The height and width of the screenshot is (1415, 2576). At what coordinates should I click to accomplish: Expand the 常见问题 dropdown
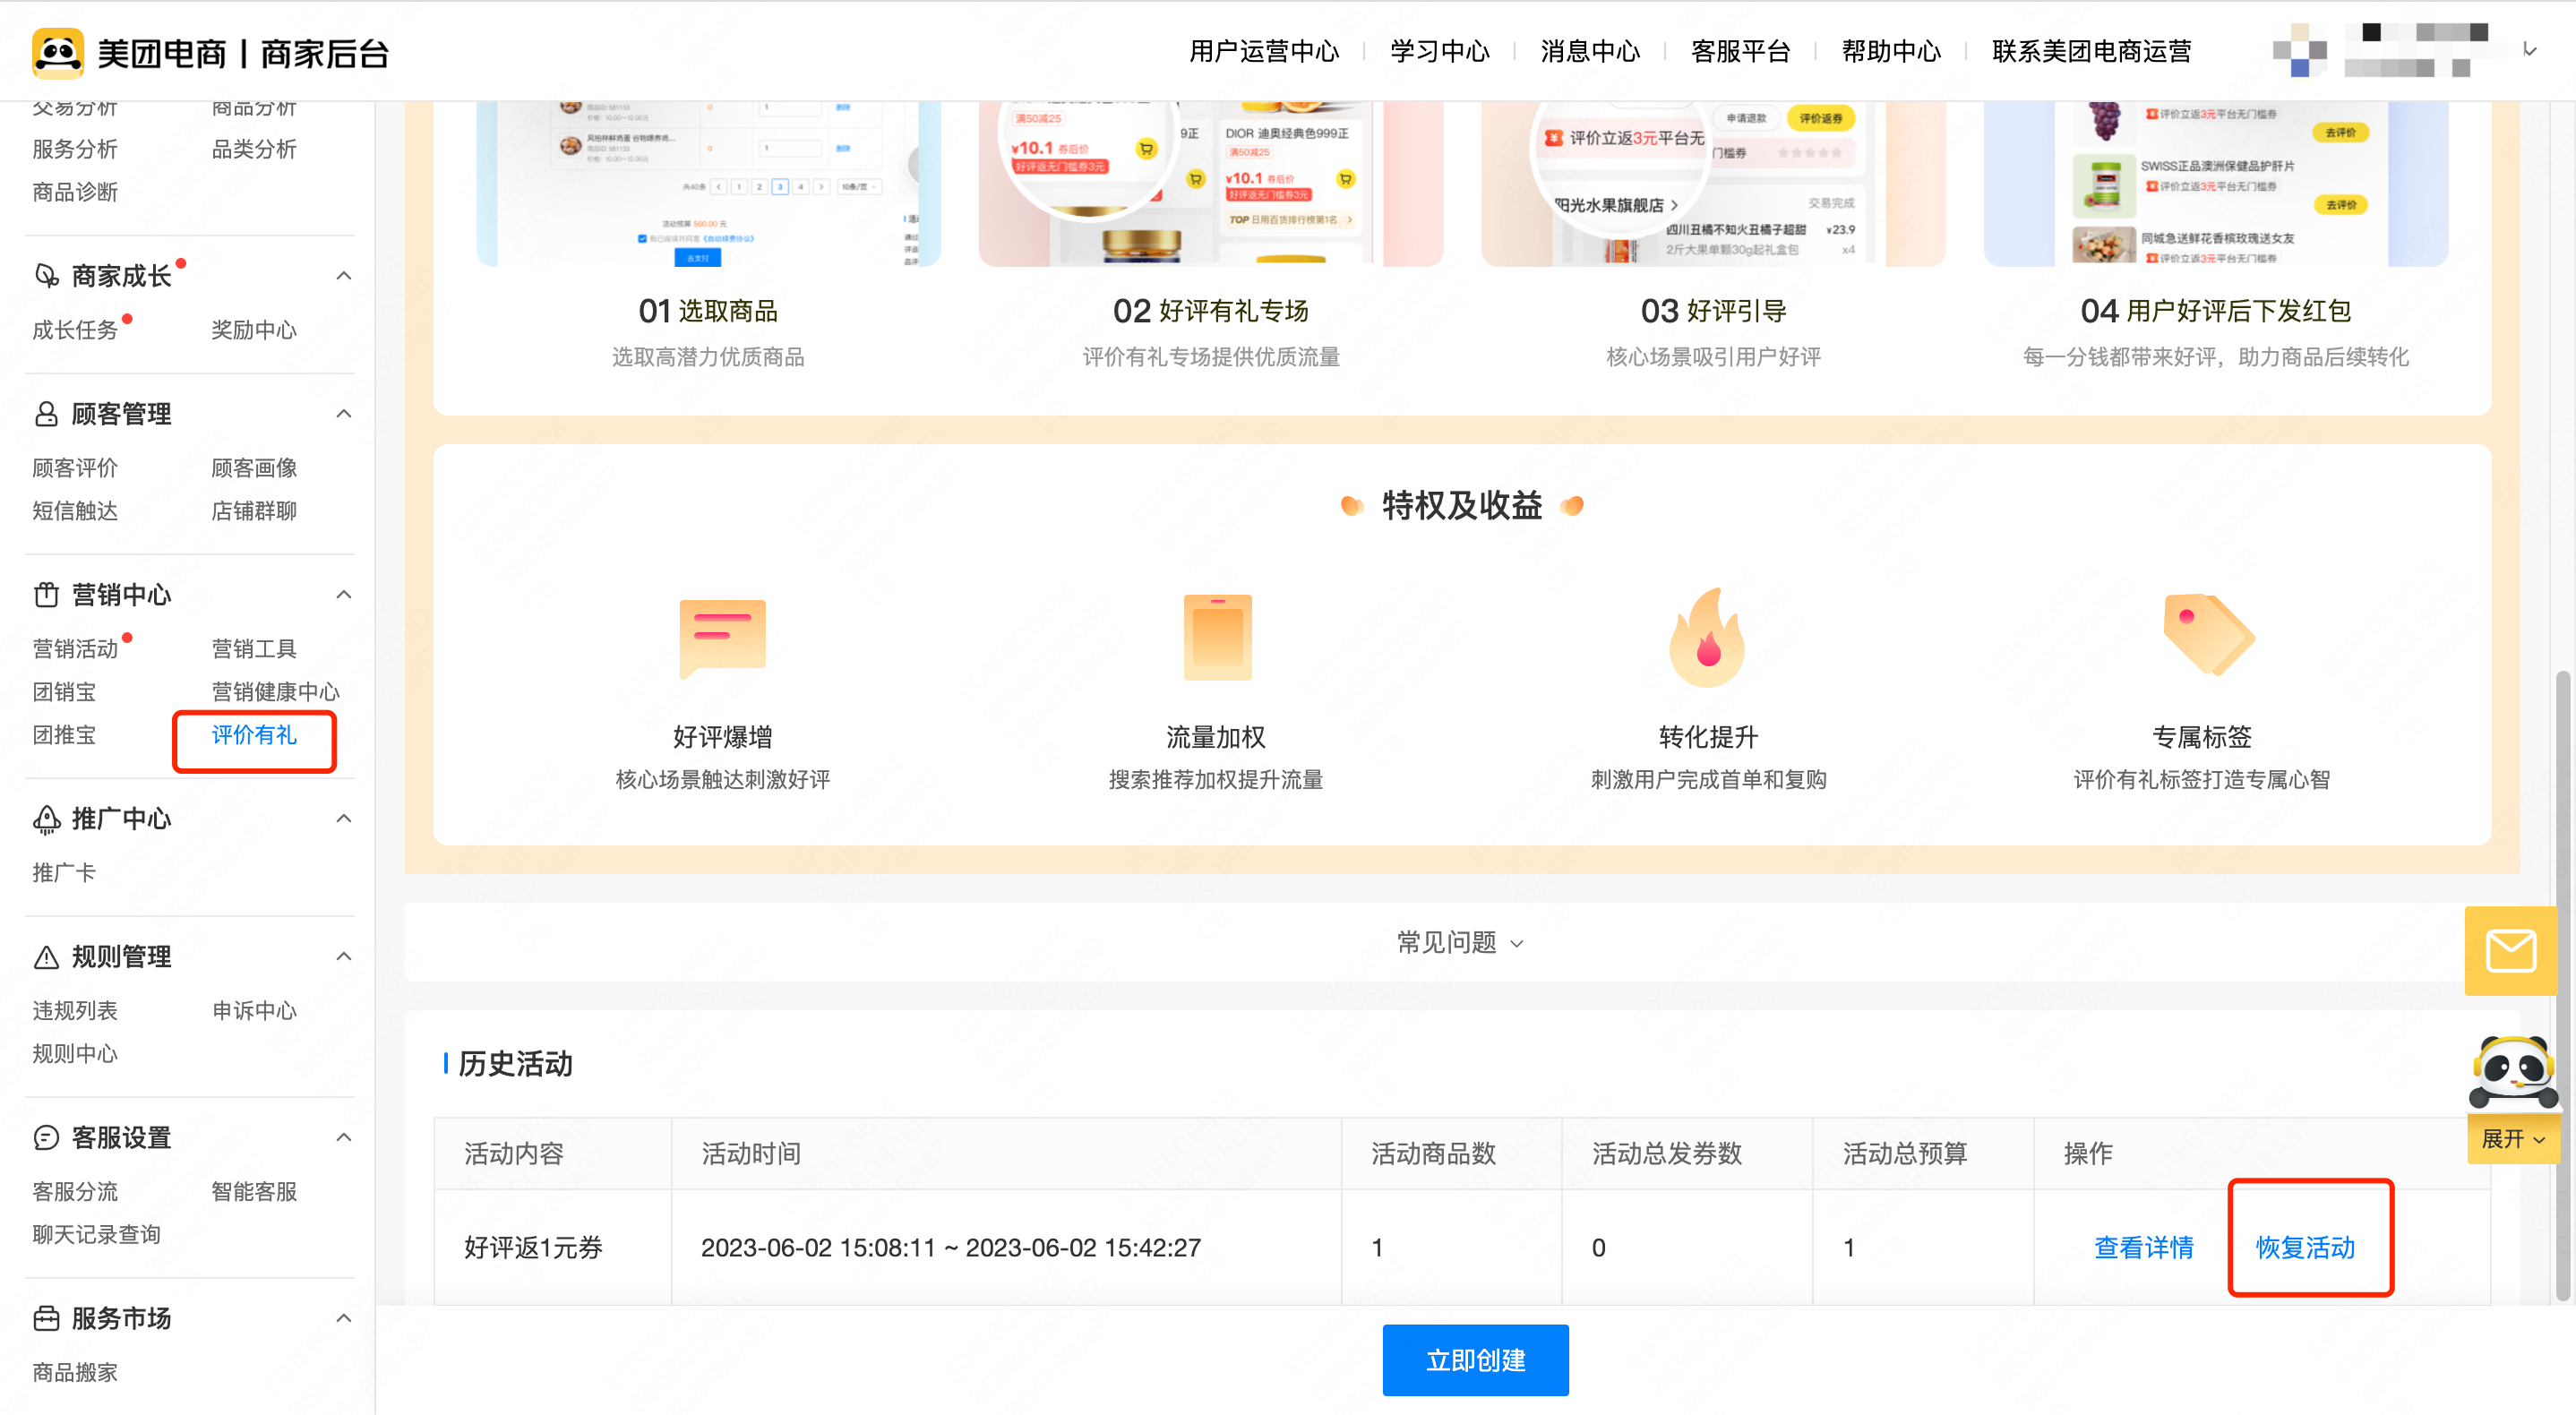point(1460,942)
